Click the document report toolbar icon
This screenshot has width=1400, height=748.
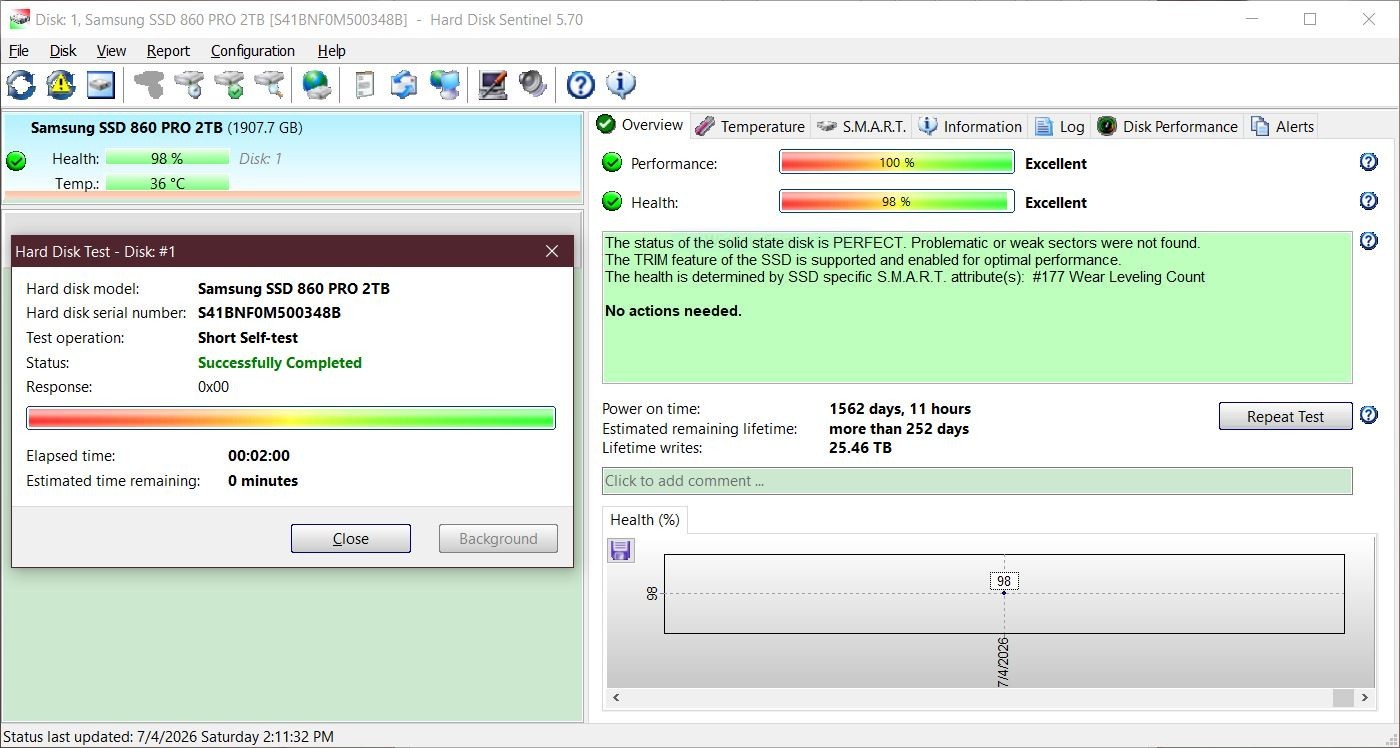click(365, 85)
